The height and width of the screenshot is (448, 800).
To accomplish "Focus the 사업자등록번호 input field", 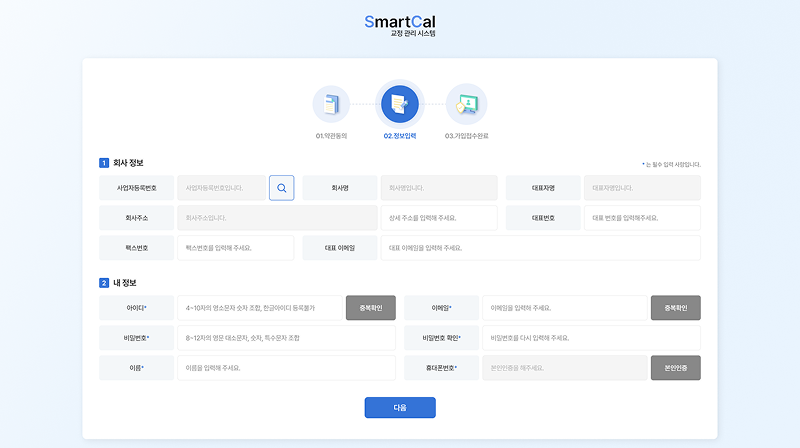I will click(222, 187).
